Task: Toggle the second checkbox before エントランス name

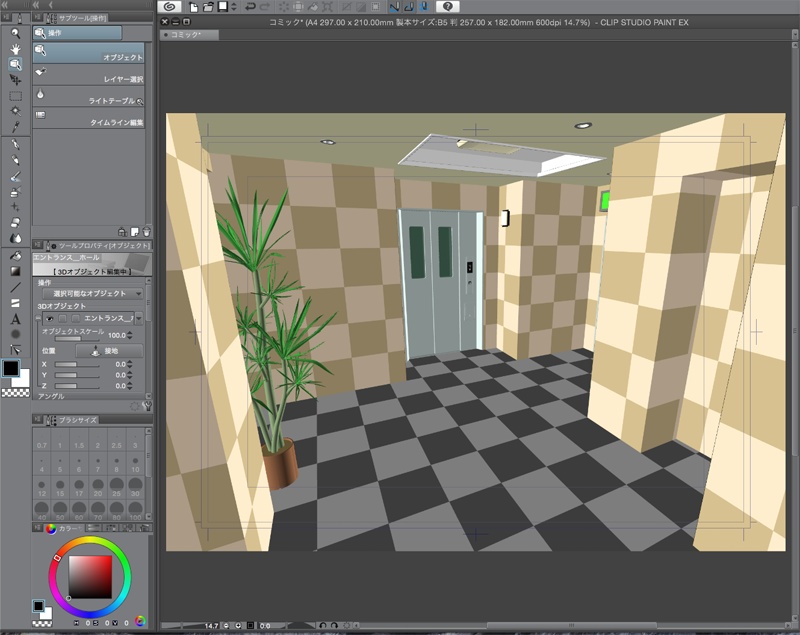Action: tap(76, 318)
